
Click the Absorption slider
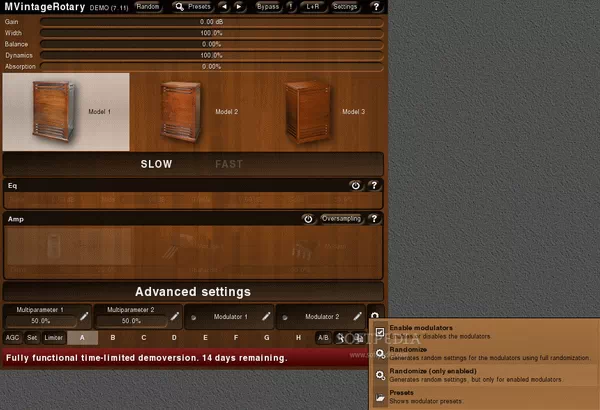(x=212, y=66)
